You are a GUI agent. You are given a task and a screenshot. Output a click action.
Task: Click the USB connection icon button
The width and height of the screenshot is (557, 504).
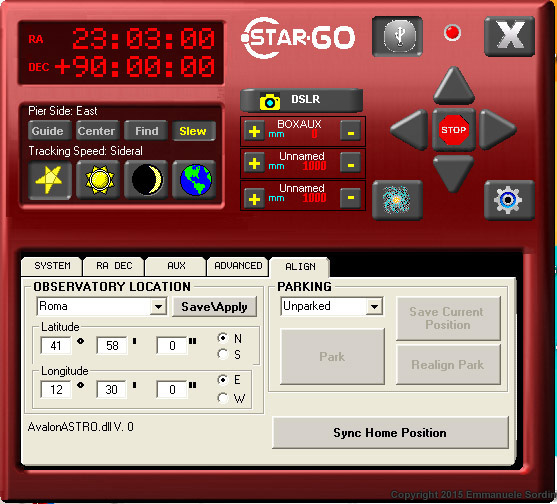397,36
